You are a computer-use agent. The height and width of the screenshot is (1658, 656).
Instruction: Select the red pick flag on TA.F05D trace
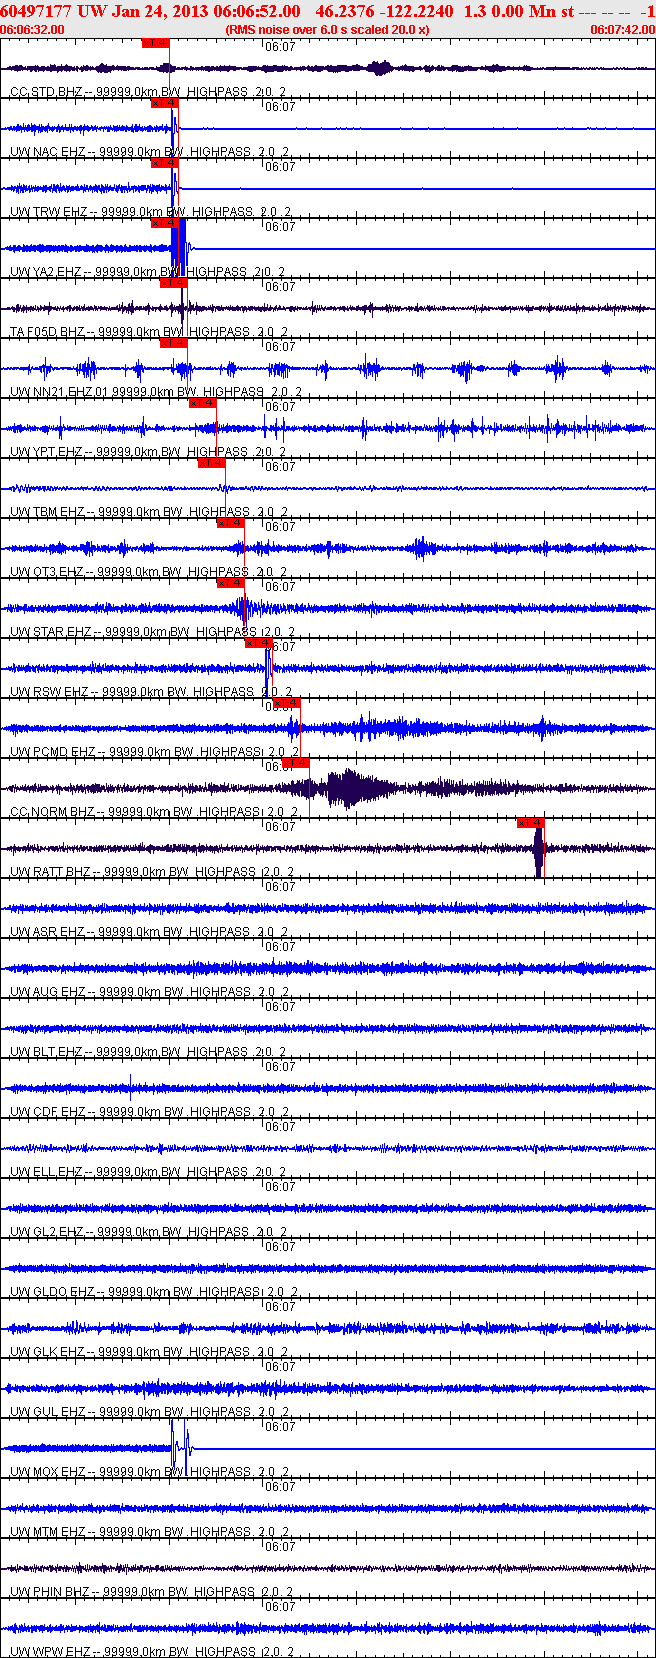(x=173, y=282)
